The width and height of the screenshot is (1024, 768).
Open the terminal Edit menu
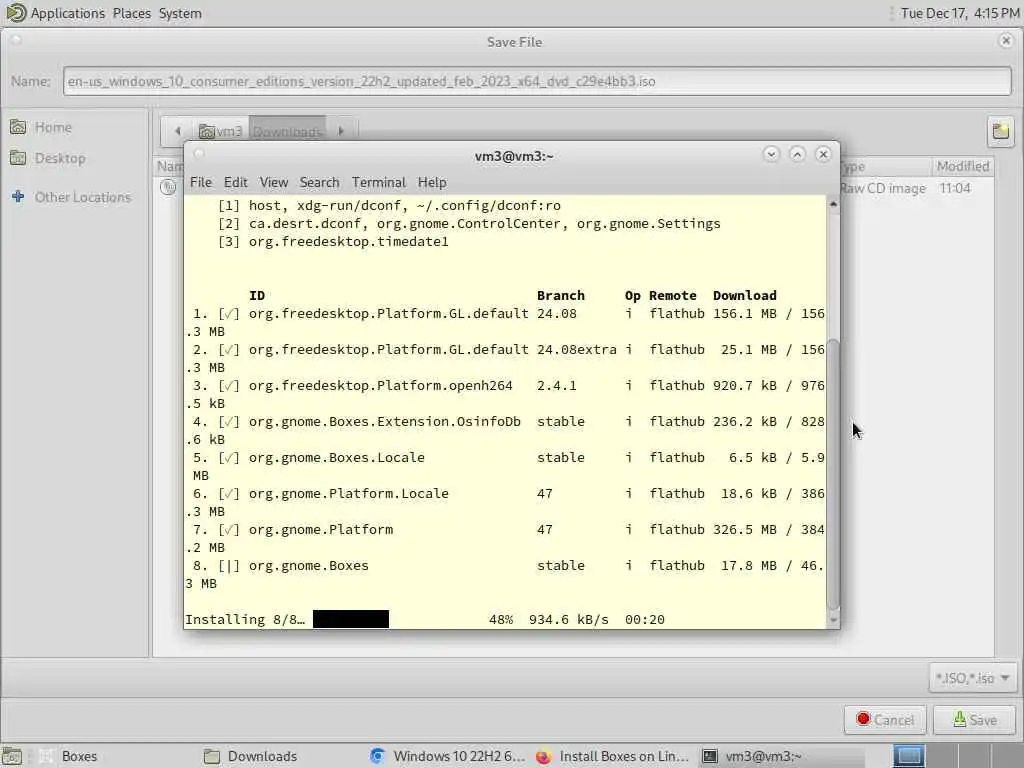pos(235,182)
